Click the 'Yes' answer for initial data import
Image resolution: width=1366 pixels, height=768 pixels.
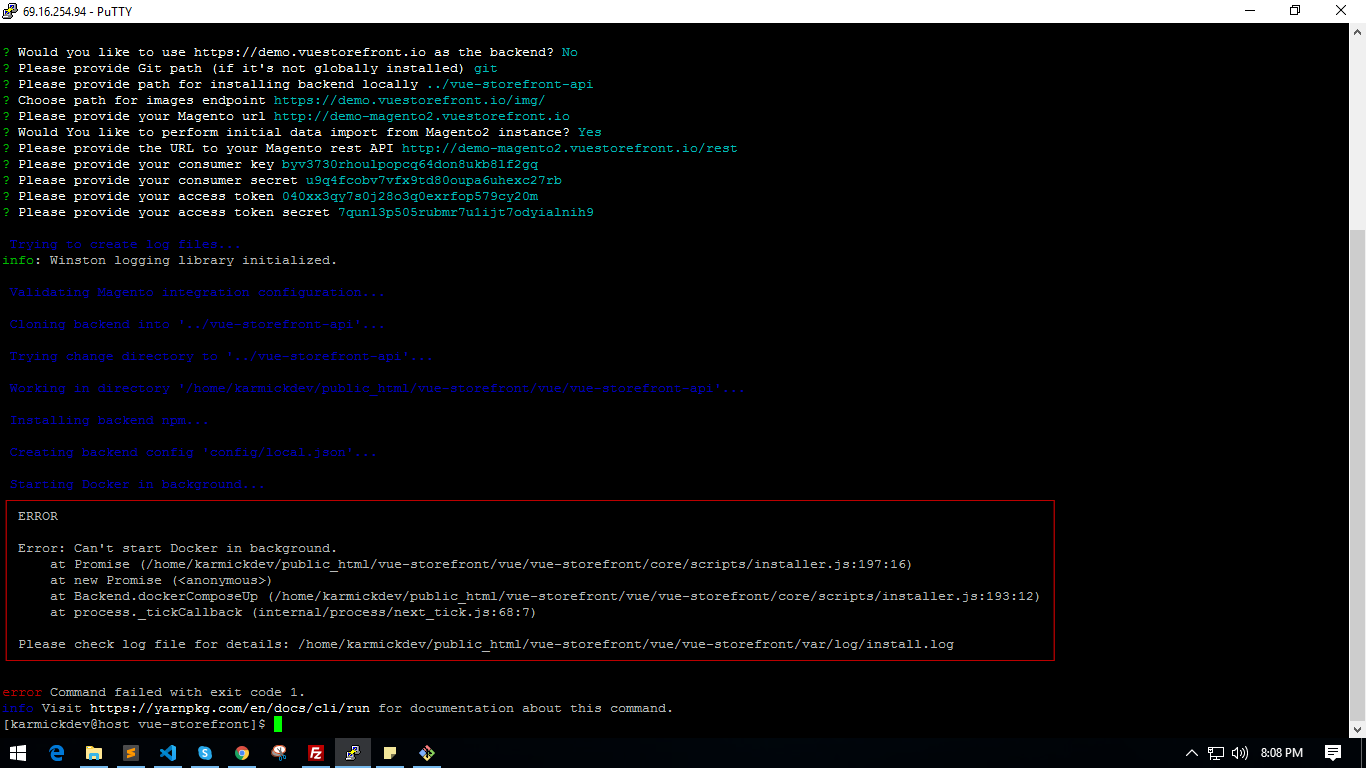[x=590, y=132]
